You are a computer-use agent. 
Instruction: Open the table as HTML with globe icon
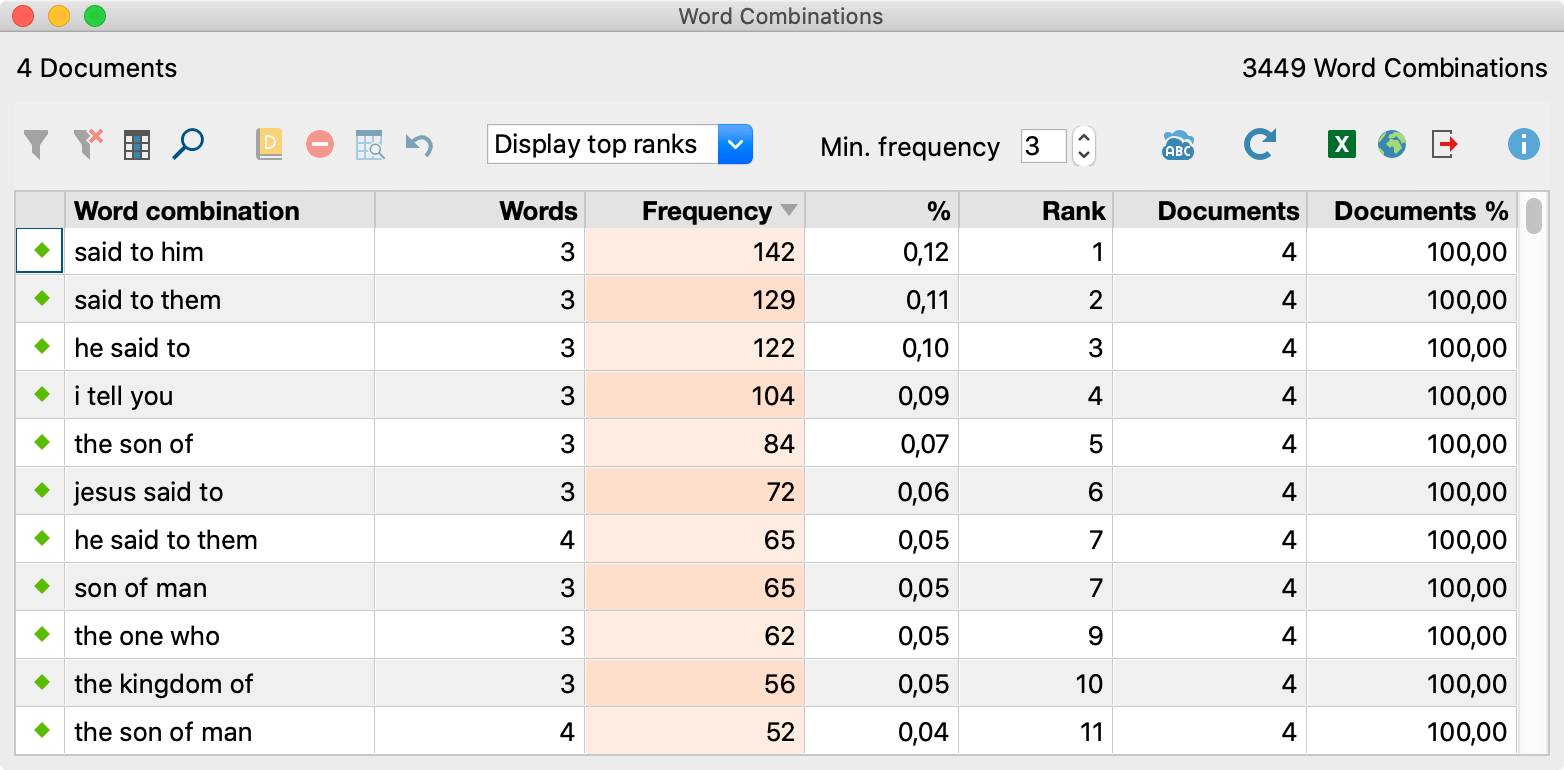tap(1391, 145)
